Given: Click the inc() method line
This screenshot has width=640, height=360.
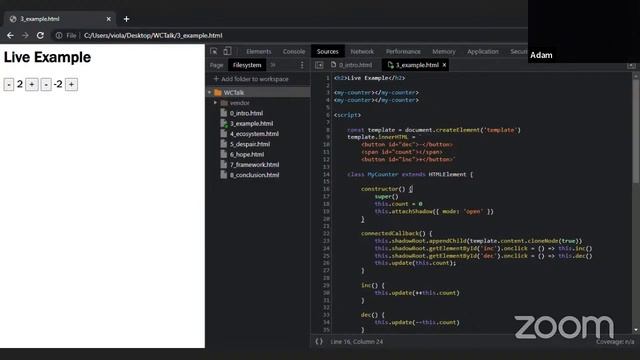Looking at the screenshot, I should pyautogui.click(x=373, y=285).
